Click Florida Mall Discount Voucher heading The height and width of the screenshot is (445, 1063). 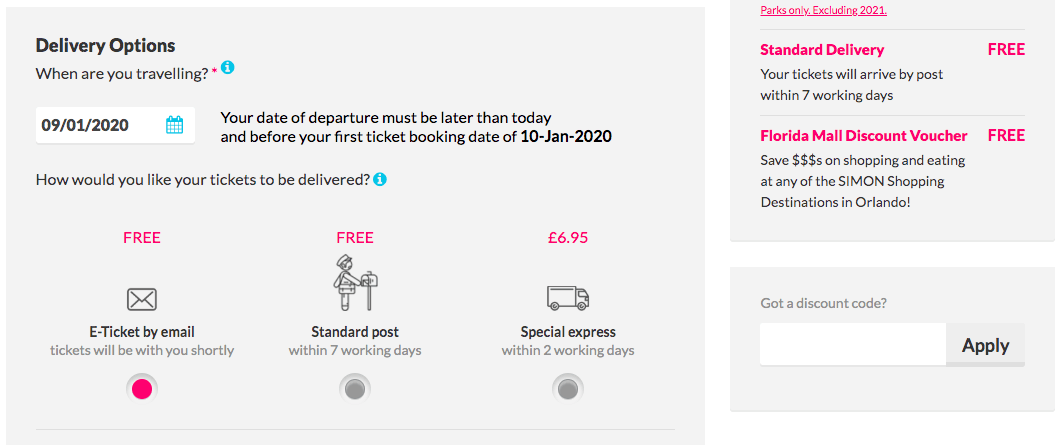(x=864, y=136)
